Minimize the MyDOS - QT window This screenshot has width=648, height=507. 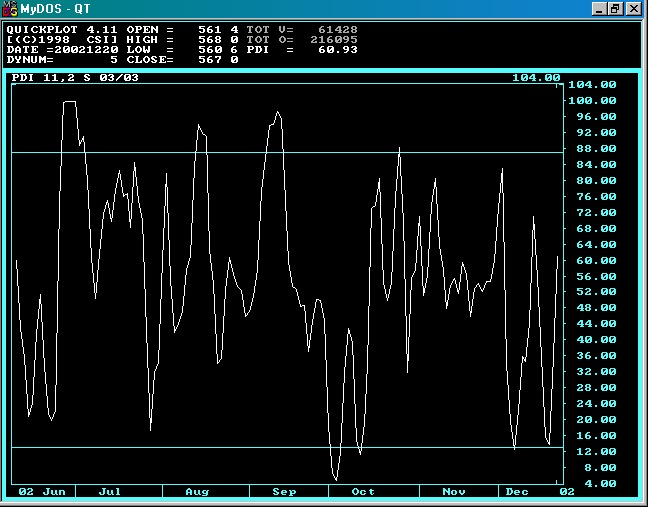[599, 9]
